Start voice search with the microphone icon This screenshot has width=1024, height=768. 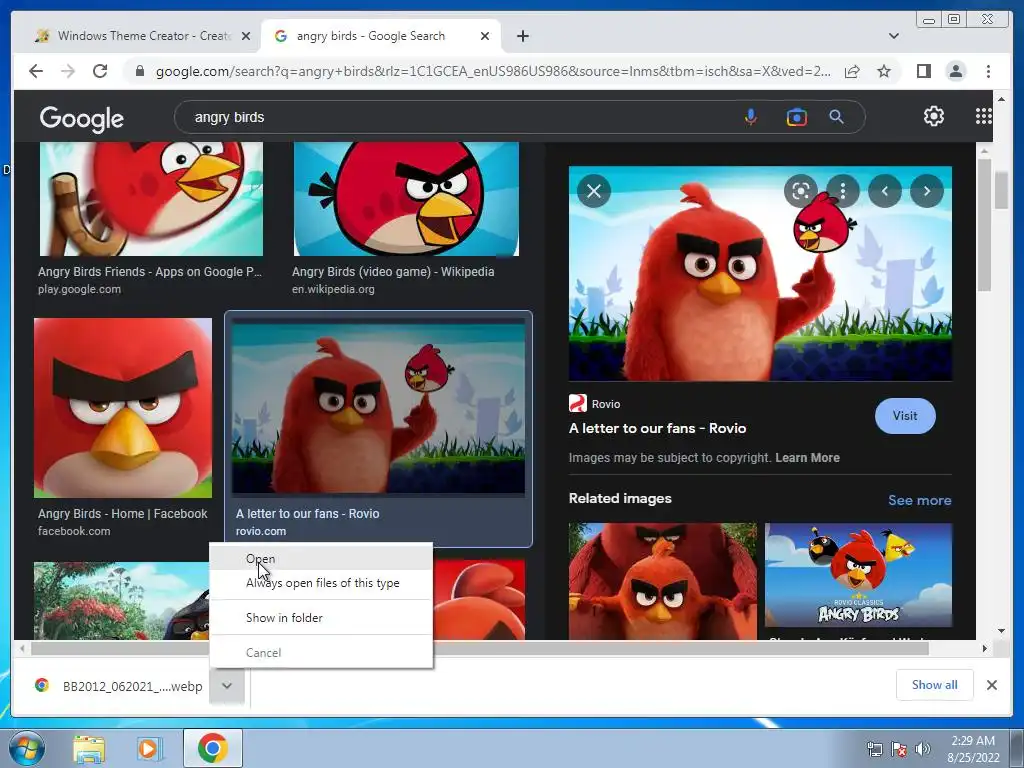[x=751, y=117]
